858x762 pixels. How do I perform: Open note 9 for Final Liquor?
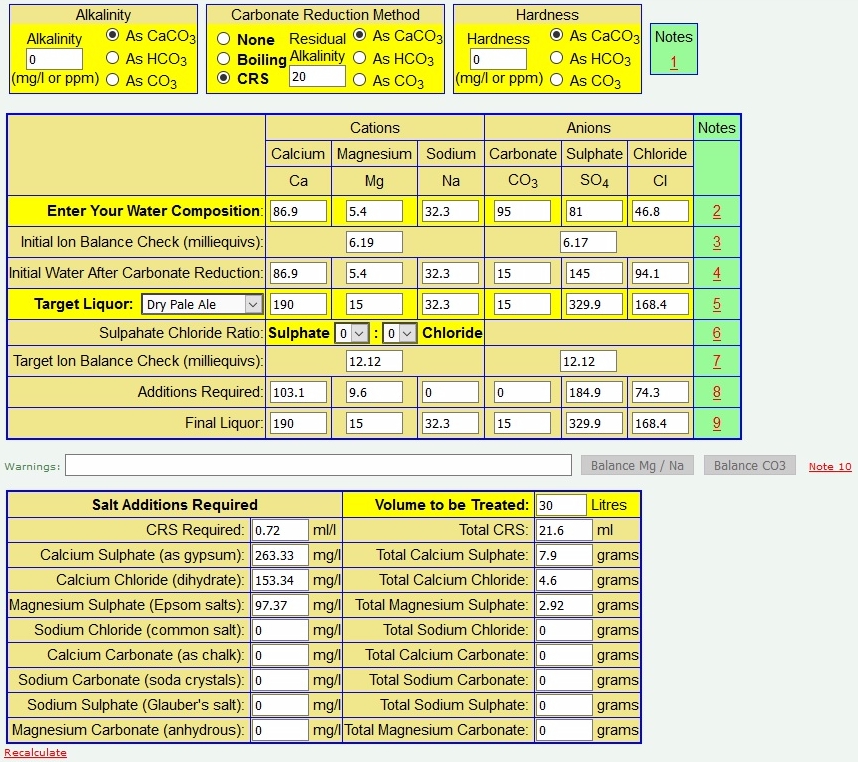coord(717,423)
